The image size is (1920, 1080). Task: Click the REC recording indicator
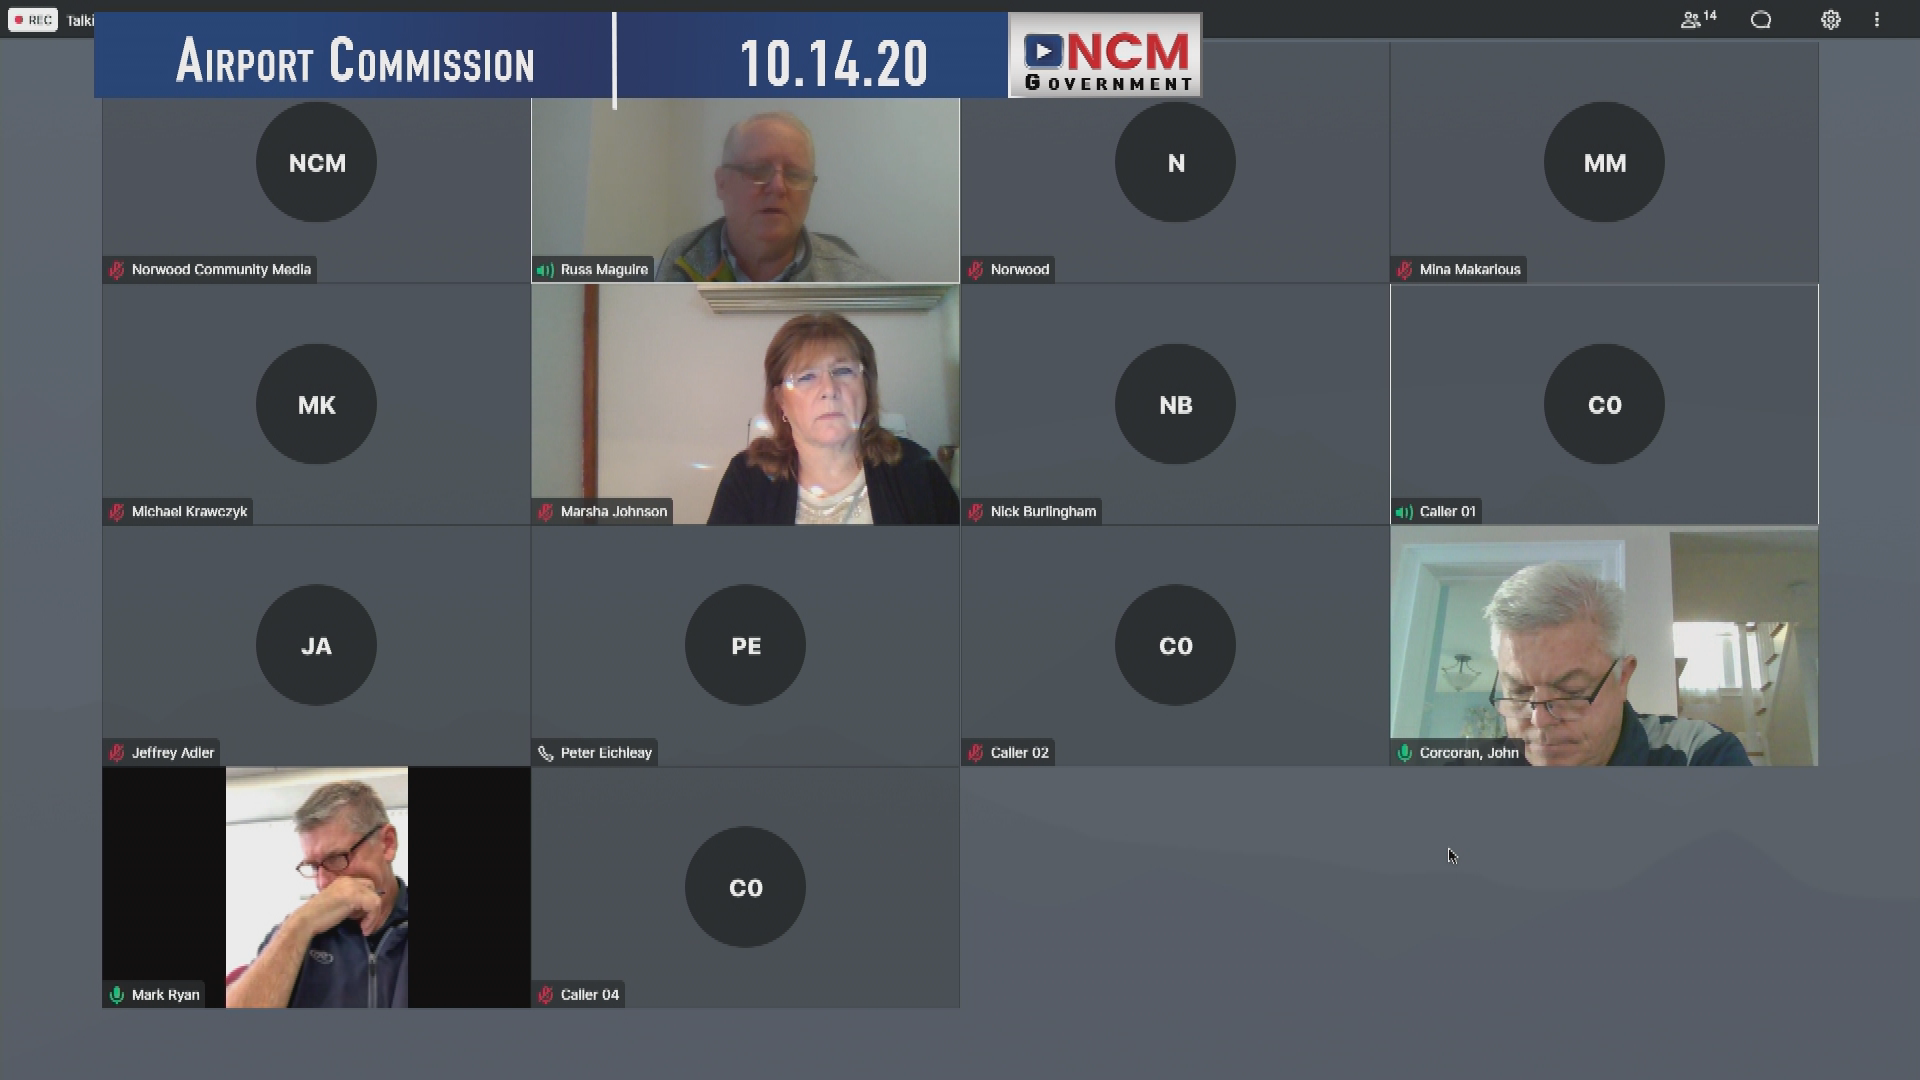click(x=33, y=20)
